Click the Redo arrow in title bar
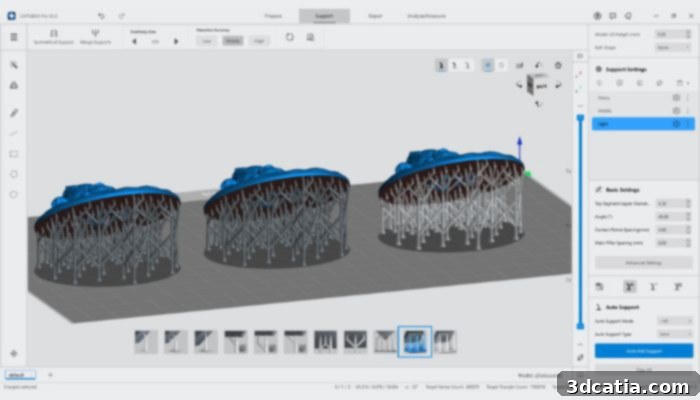 pos(122,16)
